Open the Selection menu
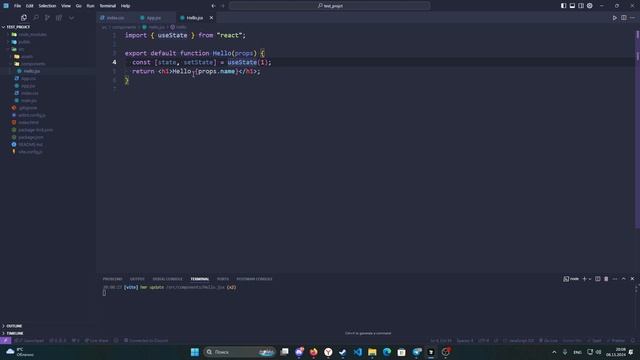640x360 pixels. pos(47,6)
